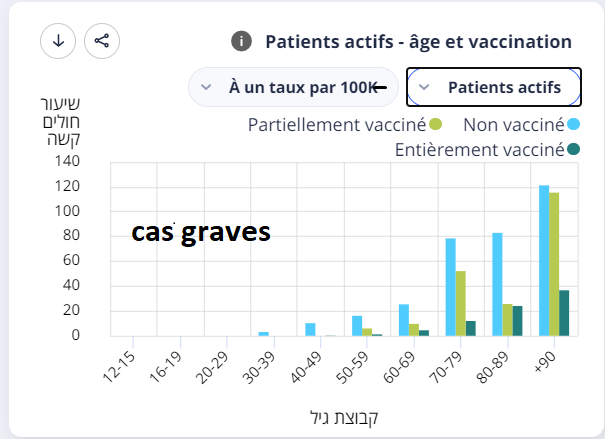605x439 pixels.
Task: Click the yellow-green Partiellement vacciné legend dot
Action: 435,125
